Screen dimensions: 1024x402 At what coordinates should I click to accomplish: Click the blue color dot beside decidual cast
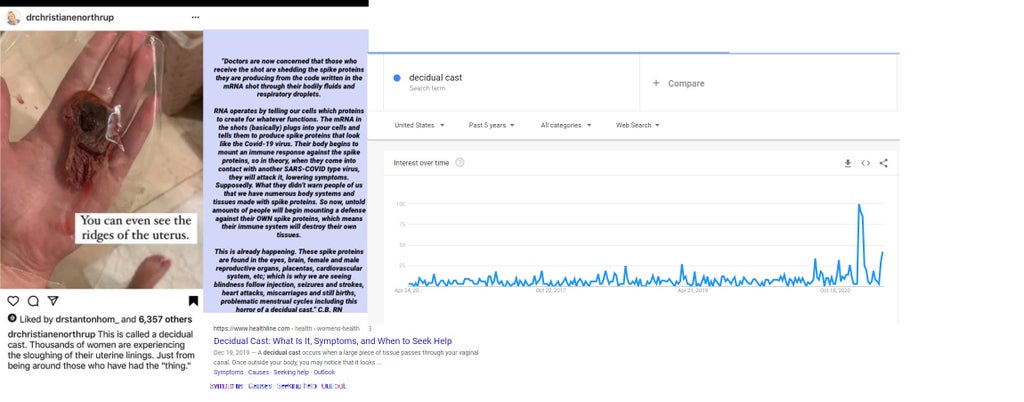(x=397, y=78)
